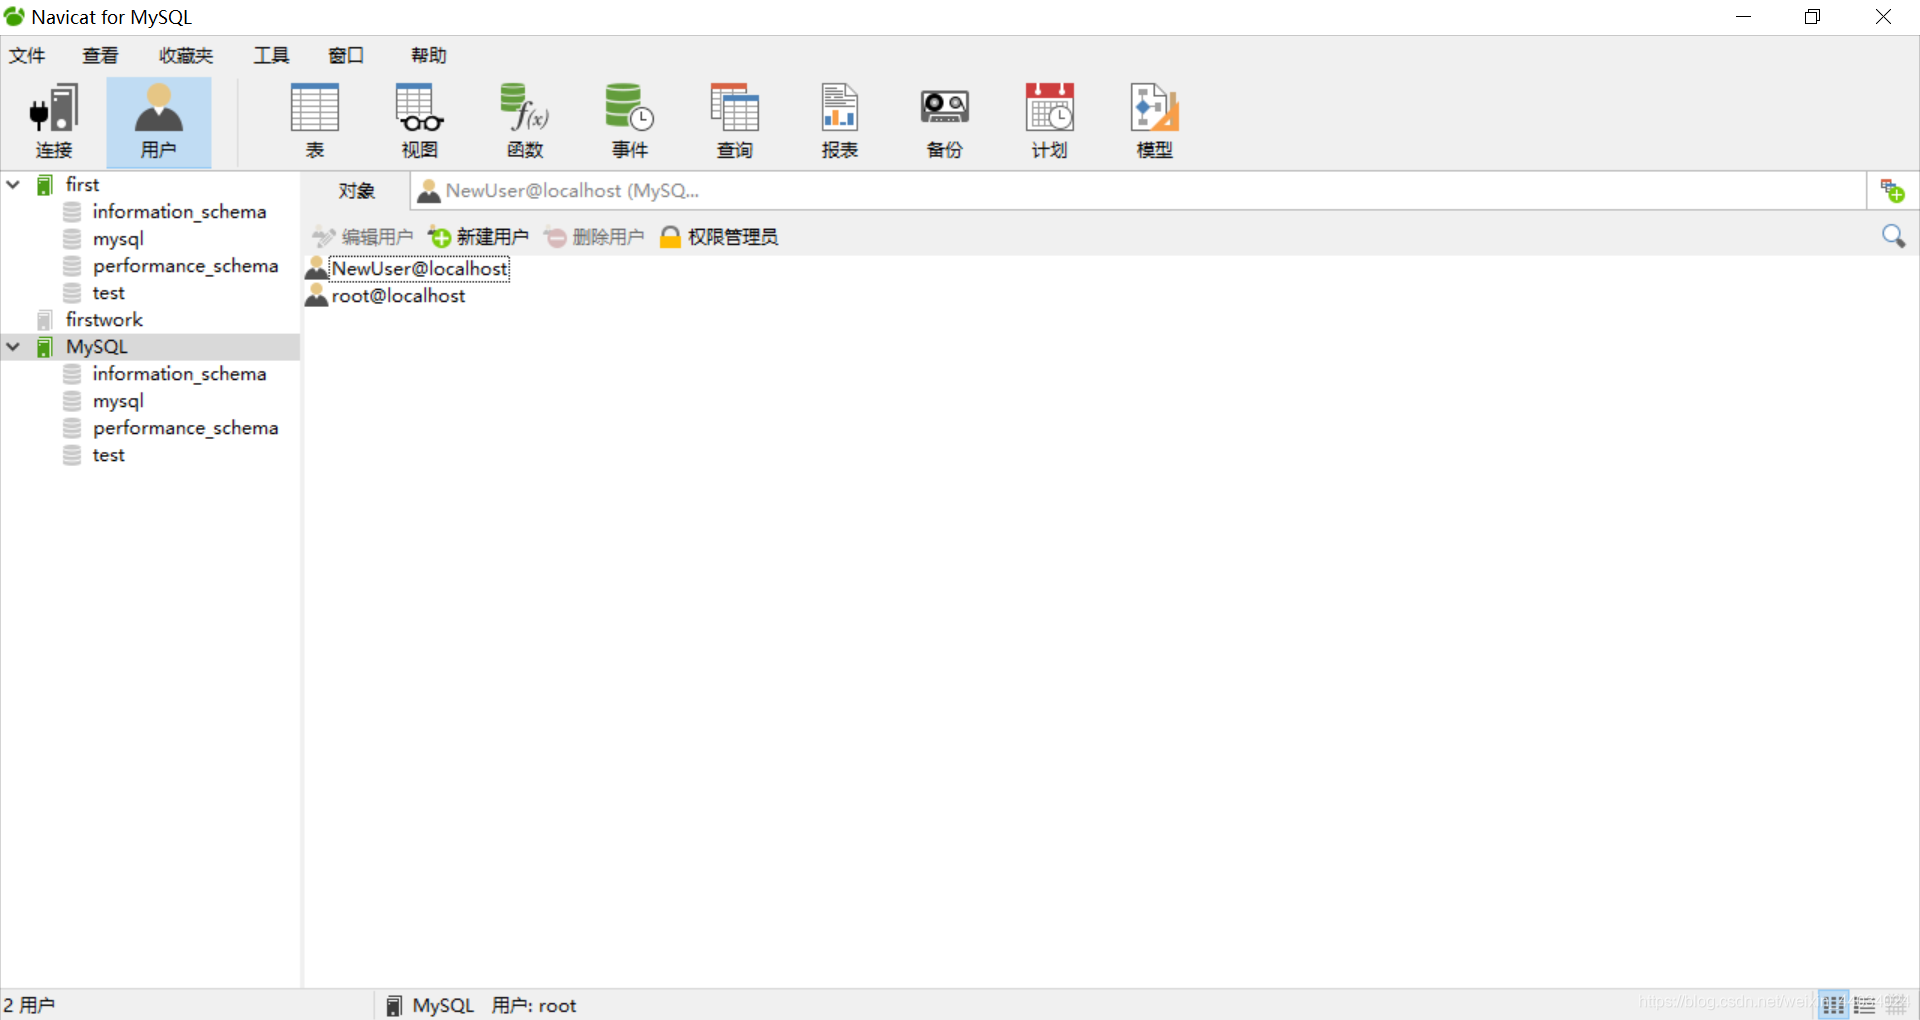Select performance_schema under first connection
The width and height of the screenshot is (1920, 1020).
[x=185, y=266]
